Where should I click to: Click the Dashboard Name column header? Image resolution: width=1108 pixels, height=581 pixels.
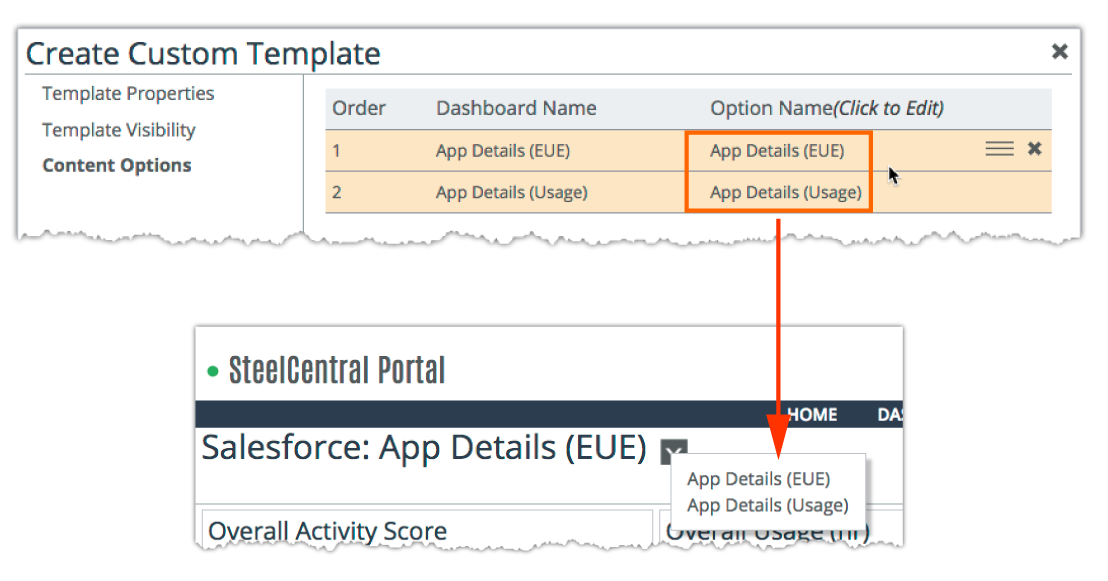click(x=516, y=108)
